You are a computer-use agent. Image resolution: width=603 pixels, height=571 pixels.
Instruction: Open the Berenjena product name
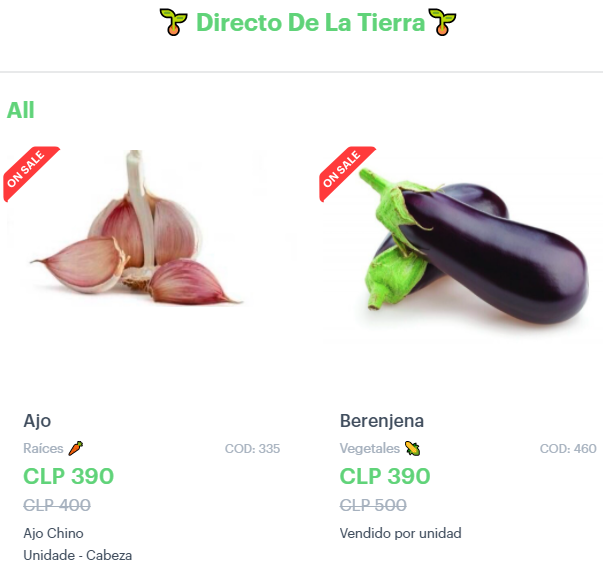381,421
